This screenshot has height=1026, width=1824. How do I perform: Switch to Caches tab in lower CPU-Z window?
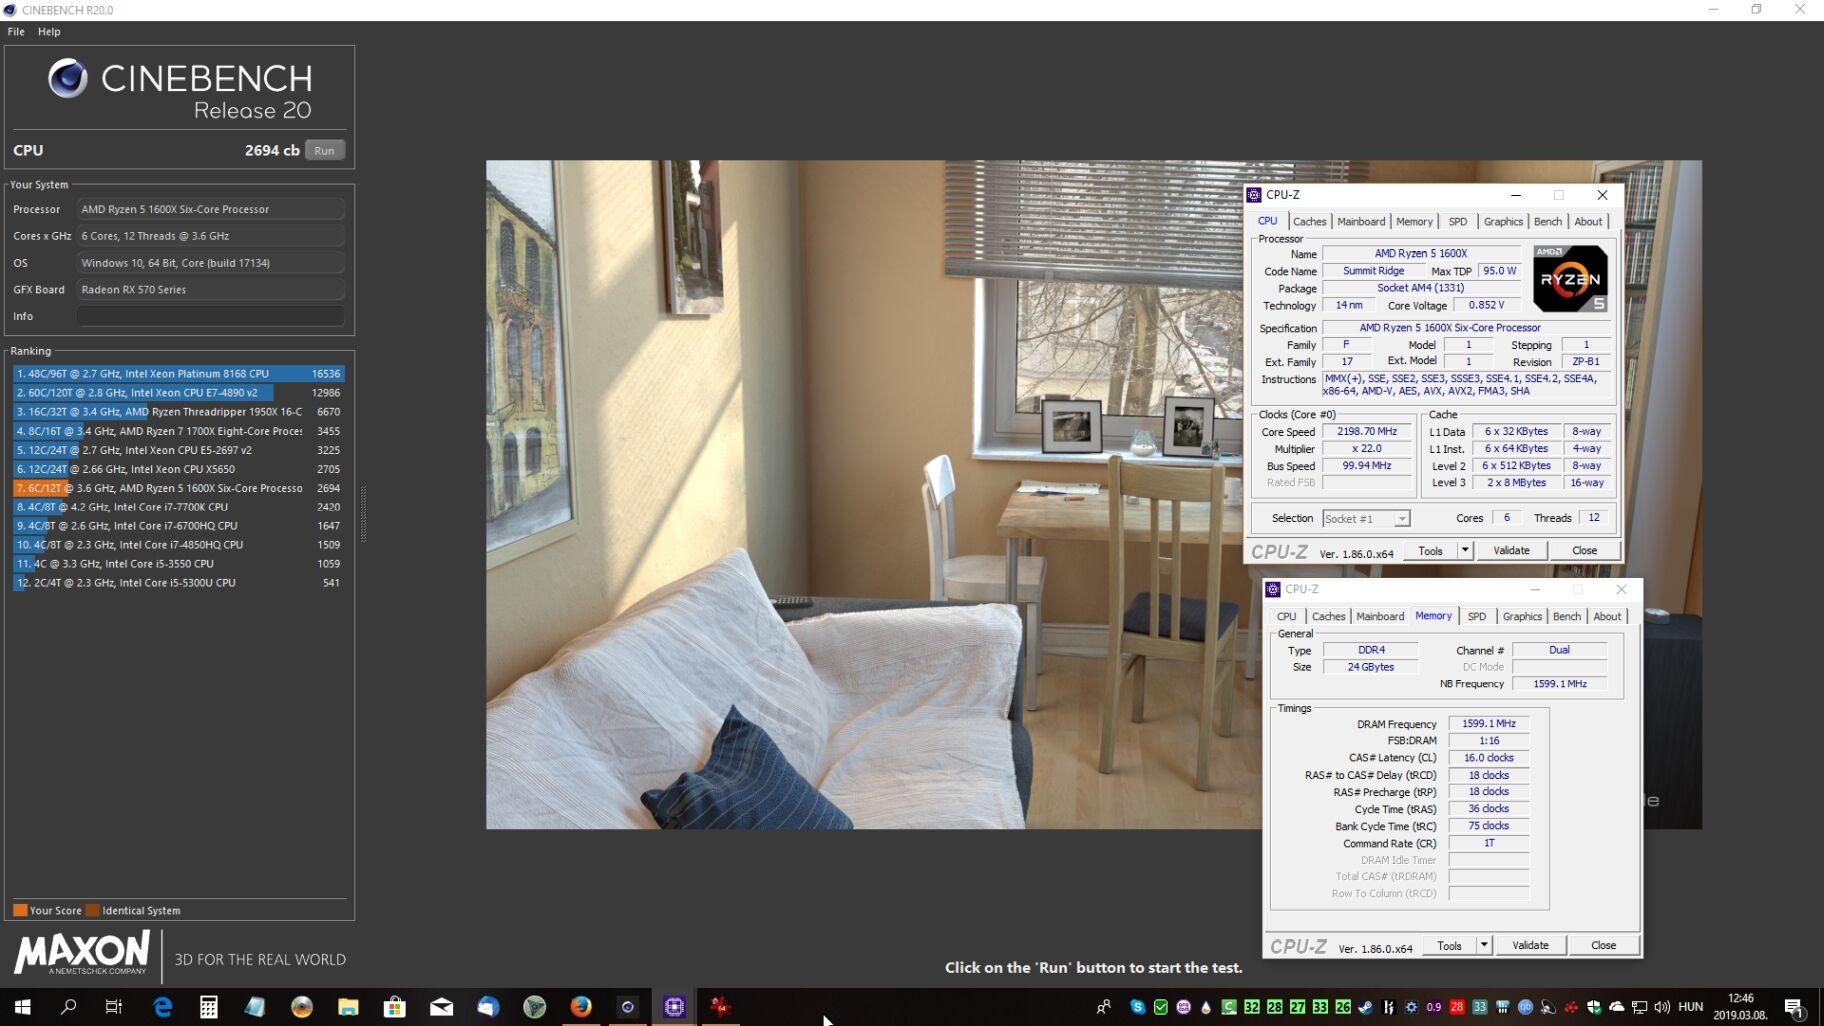(1328, 616)
